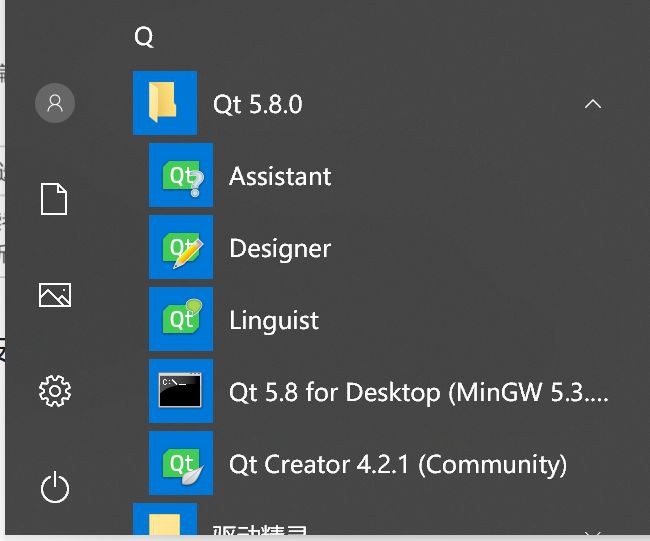The height and width of the screenshot is (541, 650).
Task: Click the command prompt icon for Qt 5.8
Action: point(181,391)
